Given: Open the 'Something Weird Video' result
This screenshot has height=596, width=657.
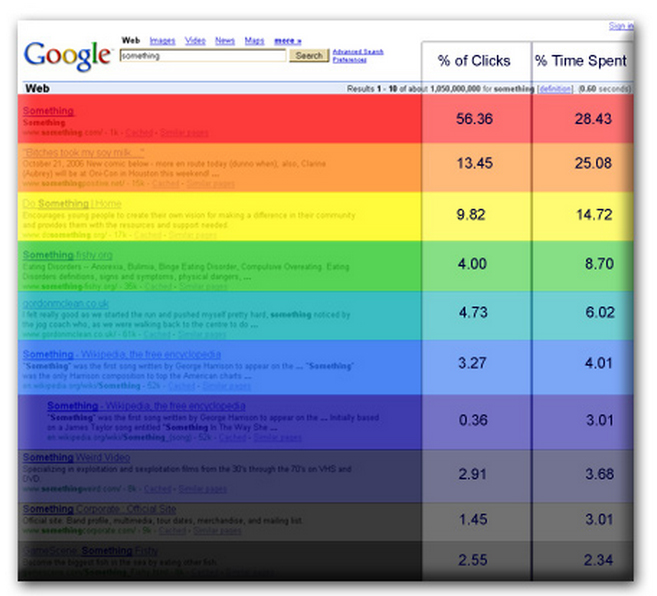Looking at the screenshot, I should click(x=76, y=457).
